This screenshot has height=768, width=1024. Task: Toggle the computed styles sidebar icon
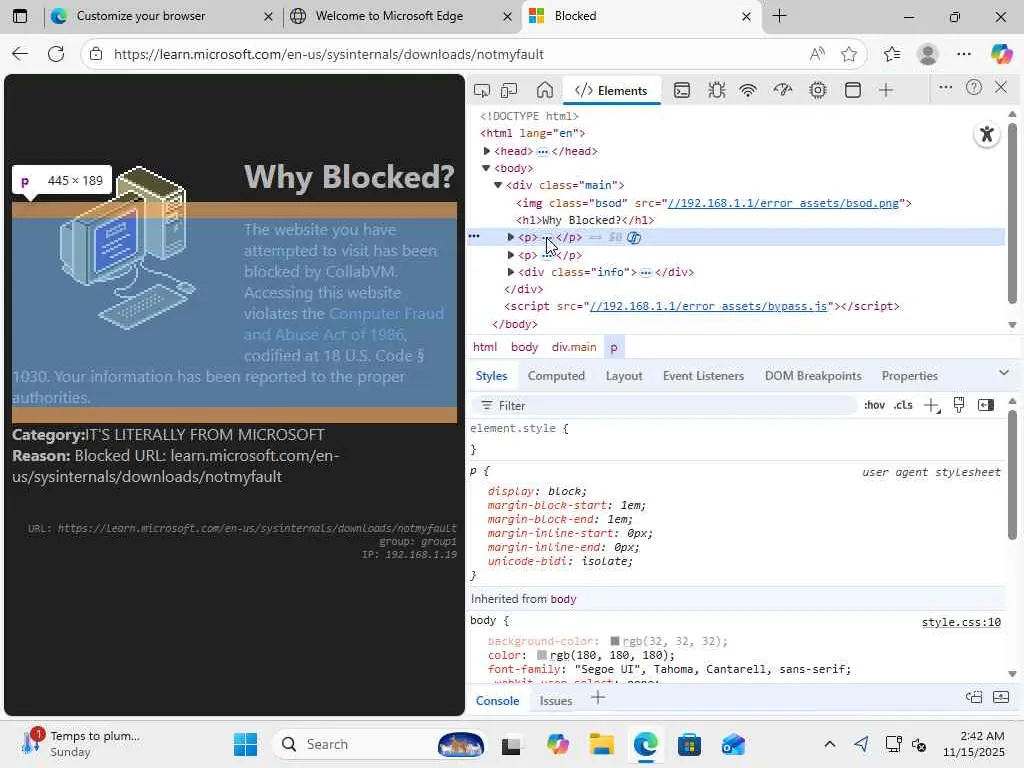(x=986, y=406)
